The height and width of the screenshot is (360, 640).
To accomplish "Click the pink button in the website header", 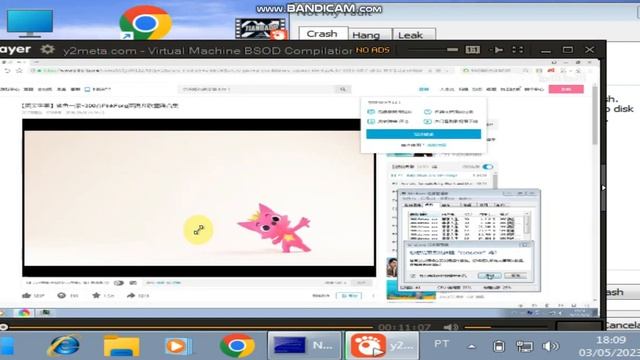I will [x=566, y=89].
